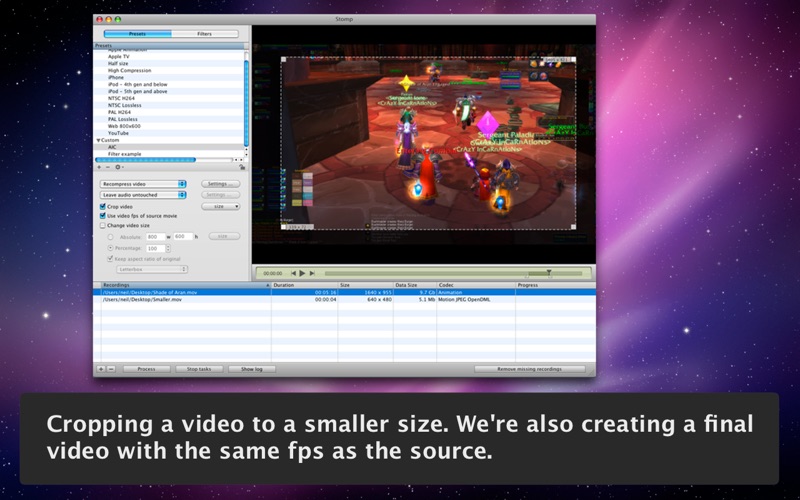Click the size button beside Absolute

coord(224,236)
